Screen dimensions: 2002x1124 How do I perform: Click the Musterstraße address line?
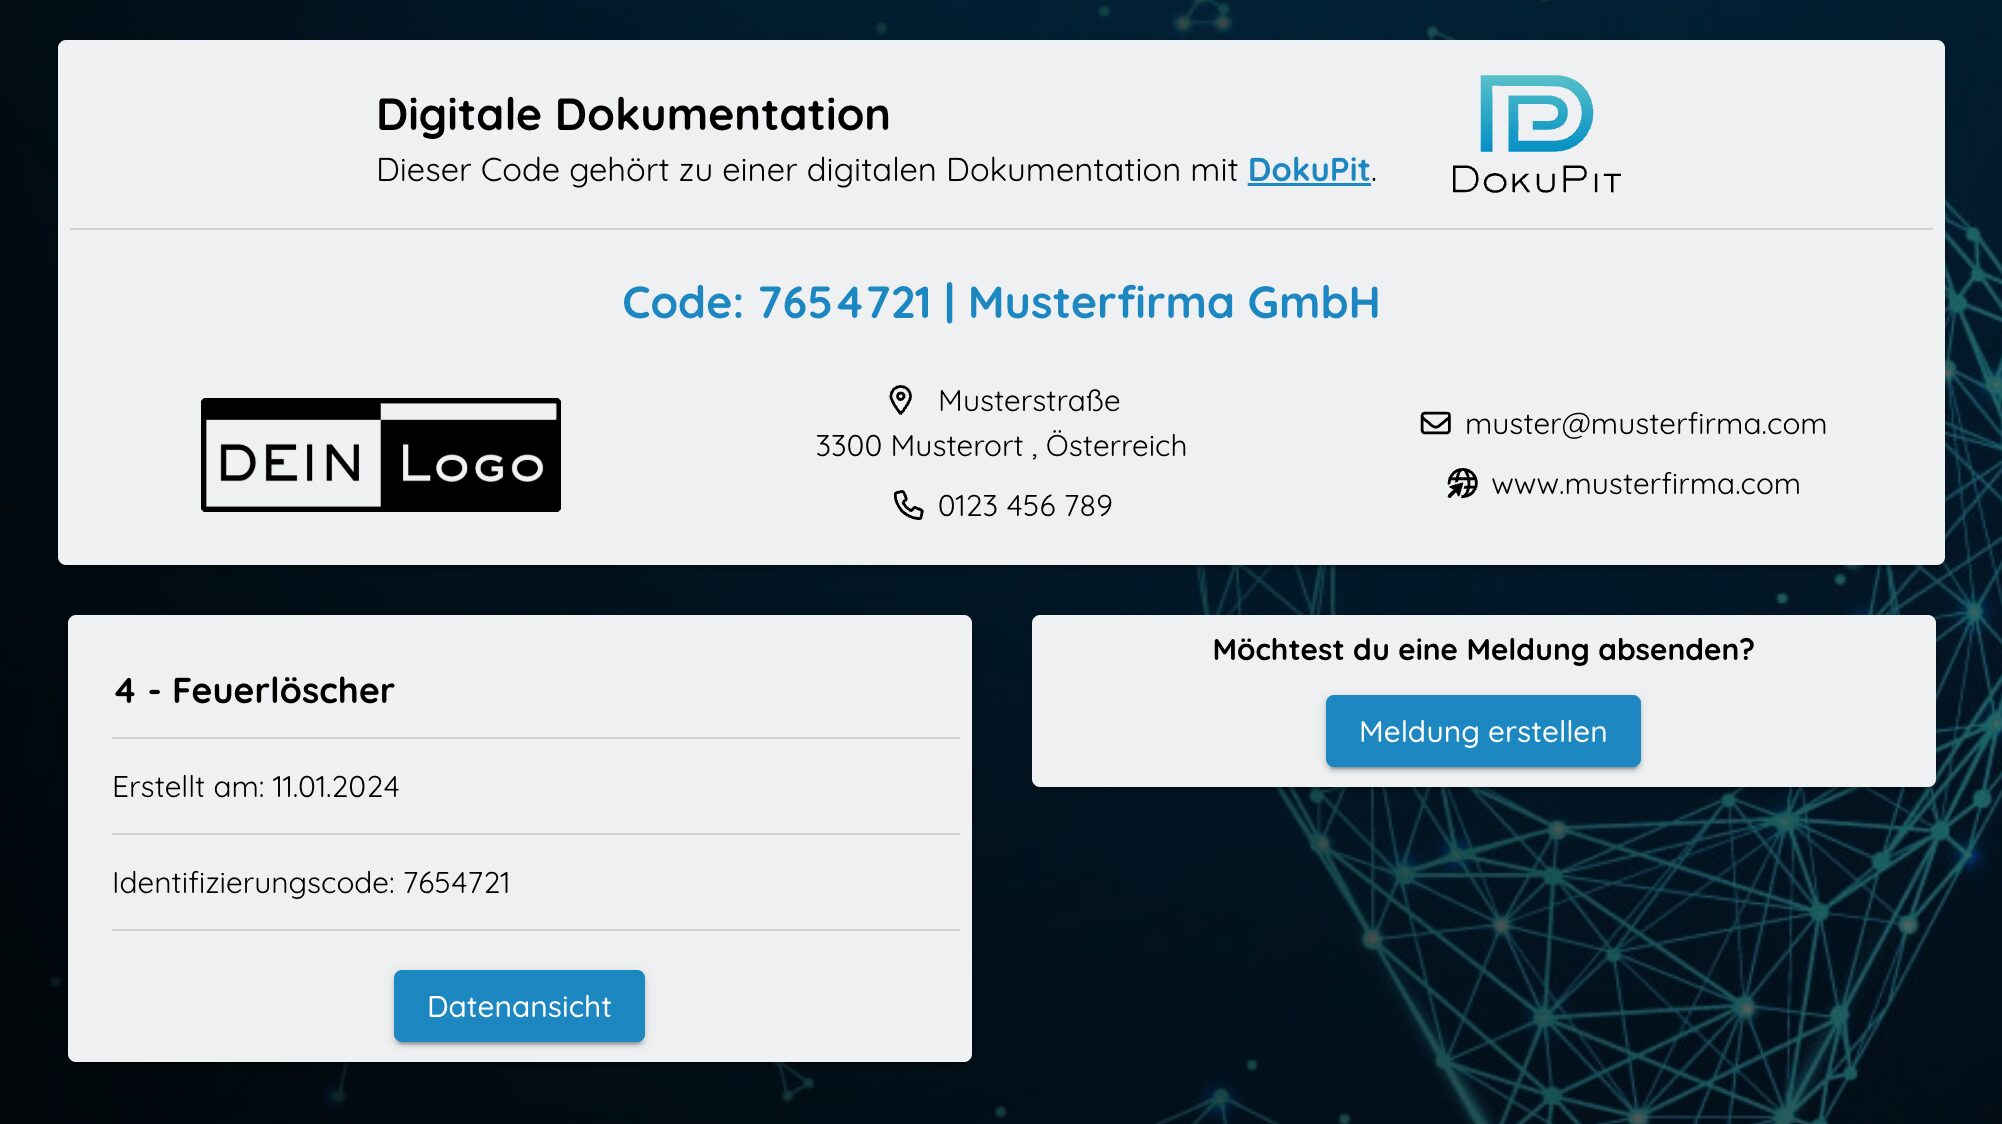(1028, 401)
